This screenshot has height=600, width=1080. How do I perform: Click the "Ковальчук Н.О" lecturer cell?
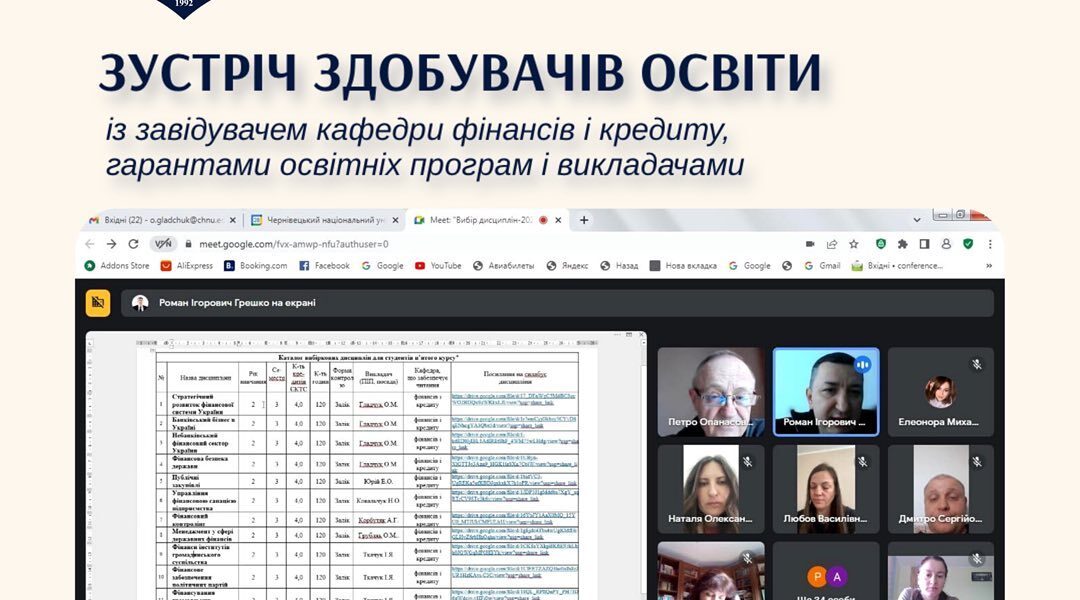click(377, 501)
